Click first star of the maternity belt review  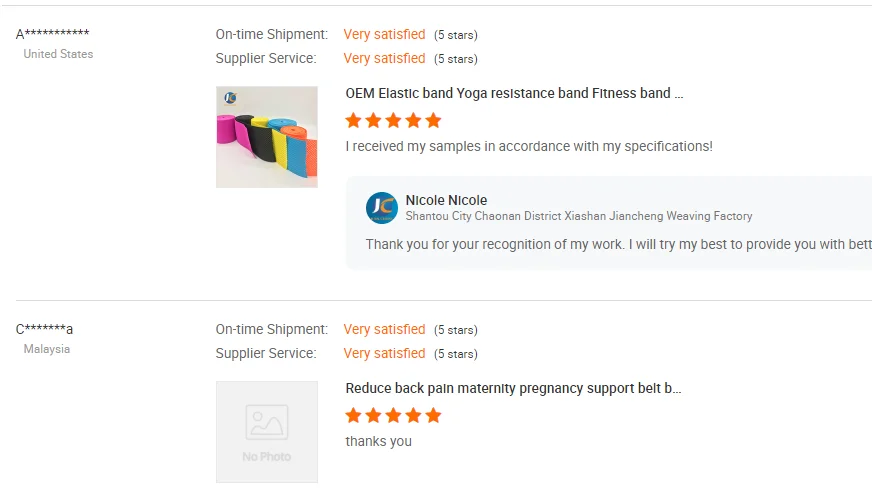(x=353, y=416)
